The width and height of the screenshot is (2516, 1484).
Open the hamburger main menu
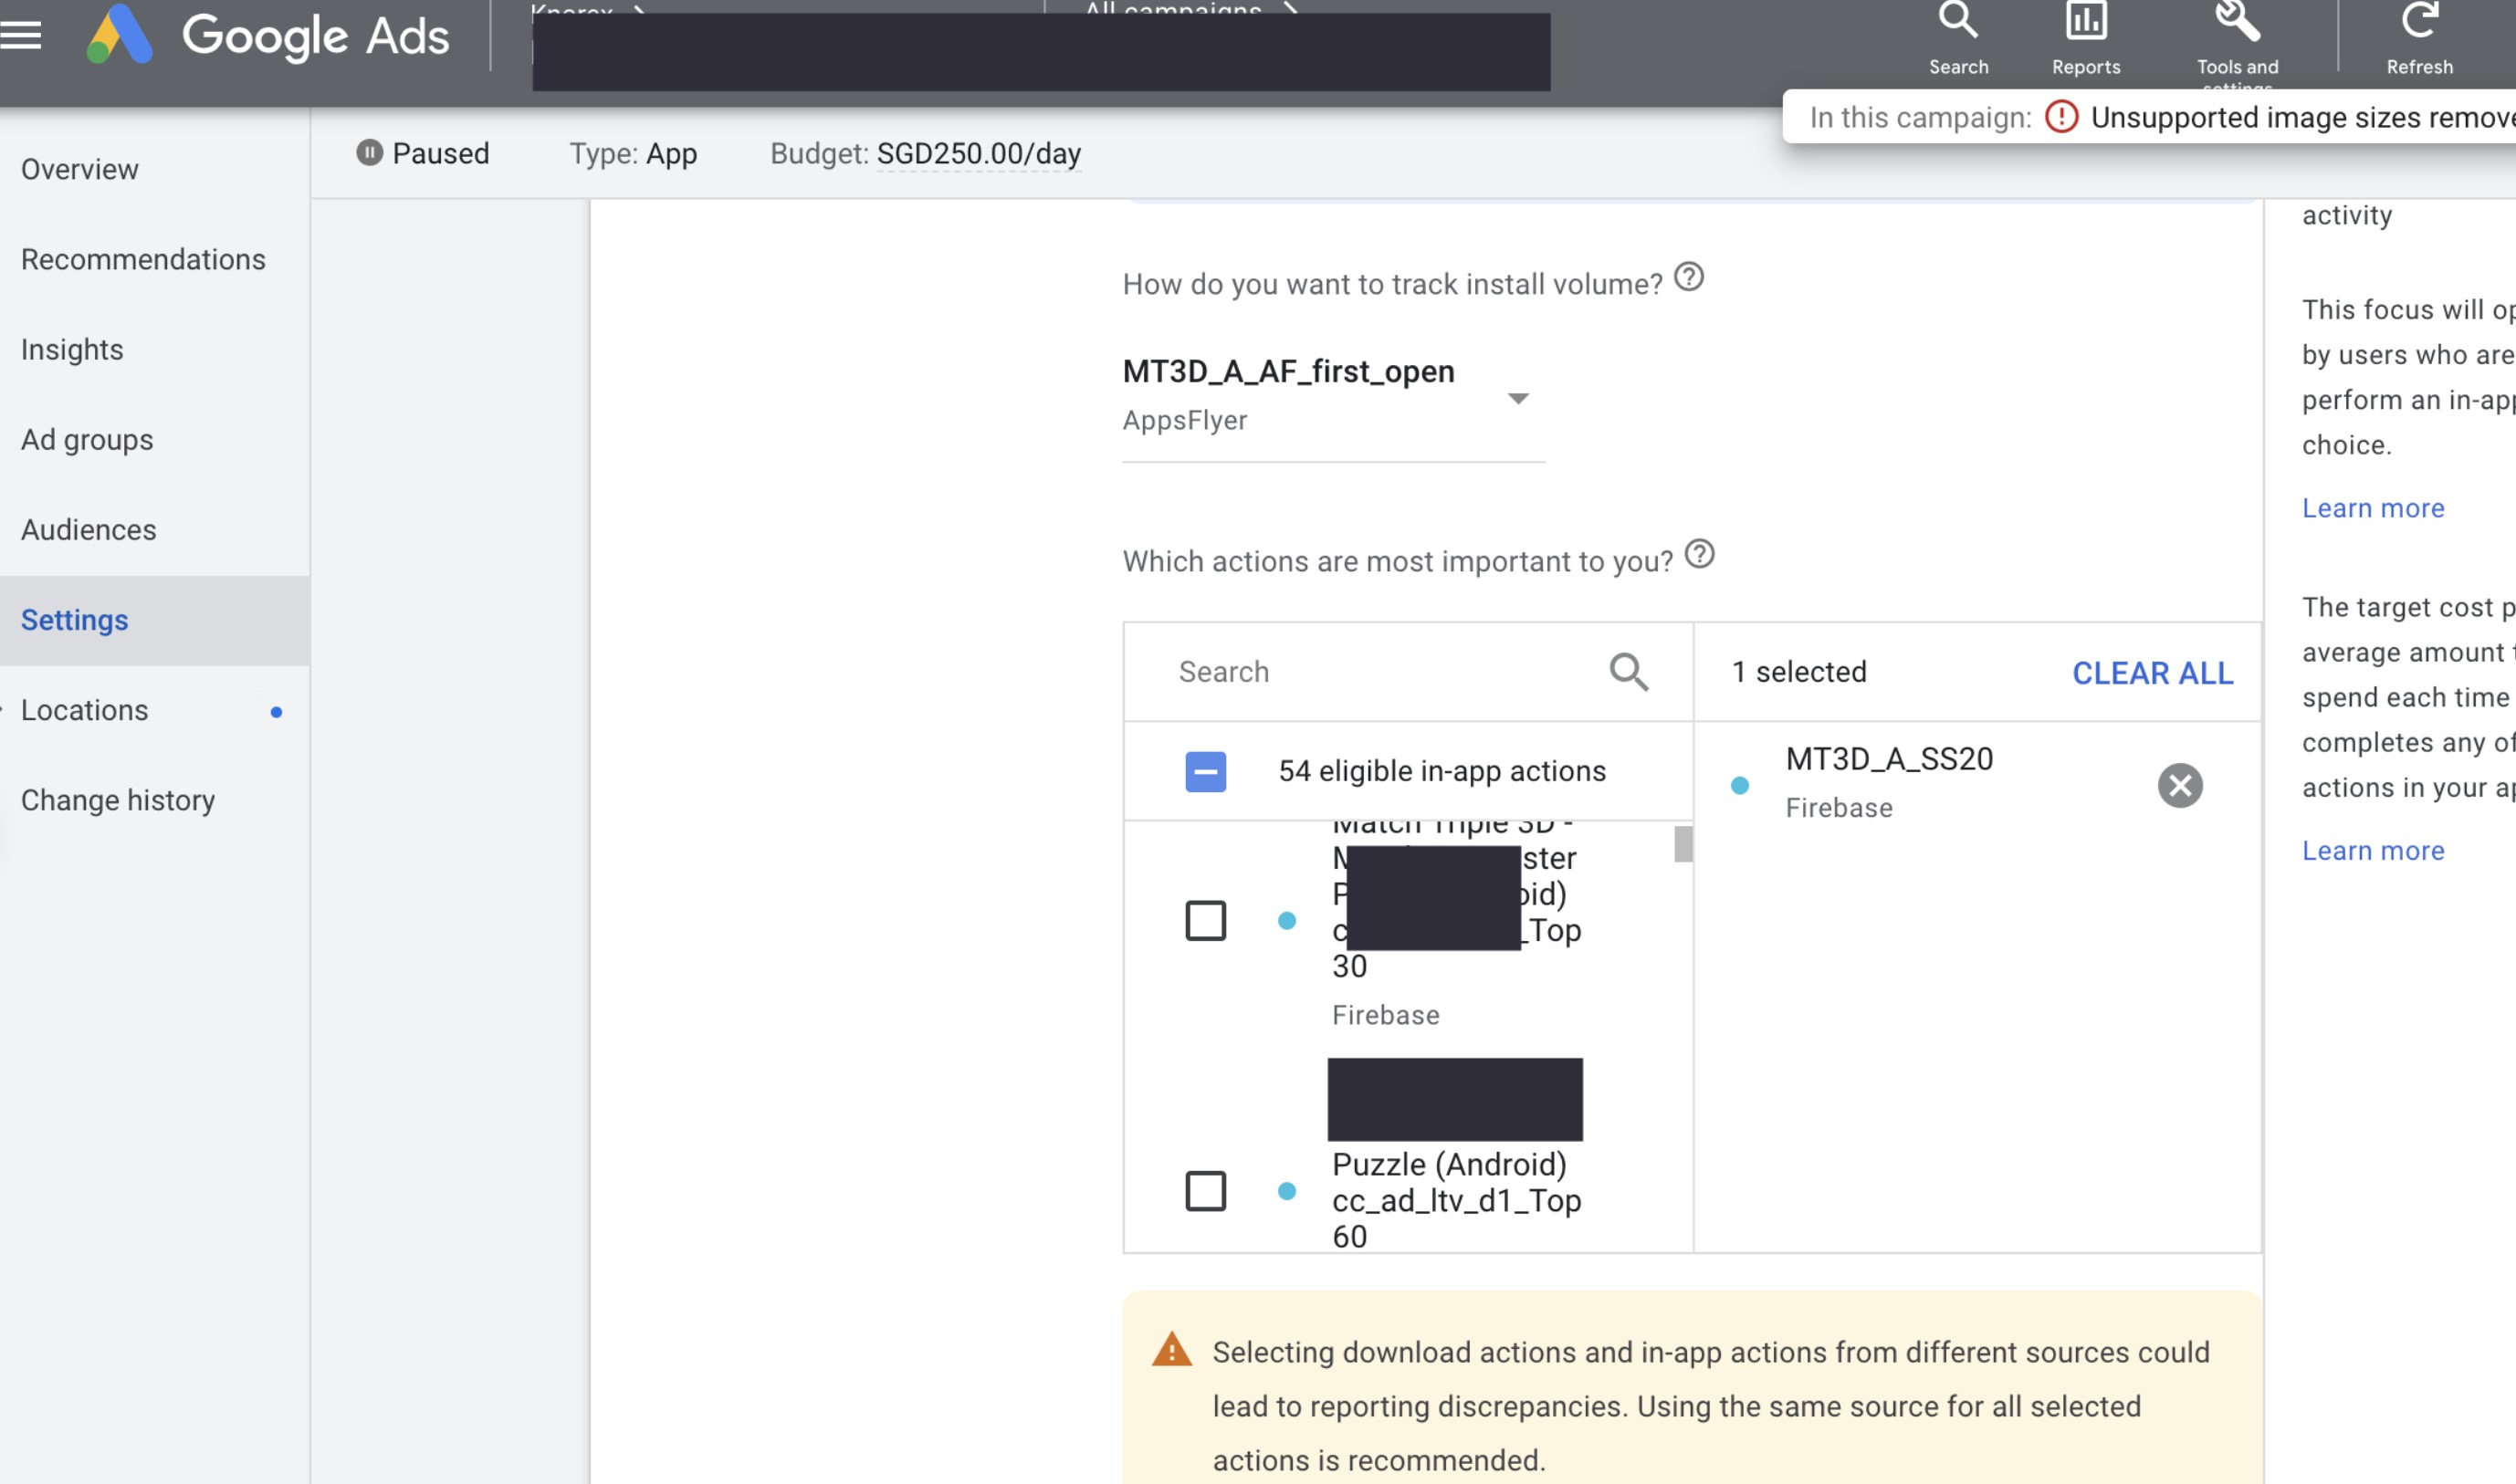point(22,36)
